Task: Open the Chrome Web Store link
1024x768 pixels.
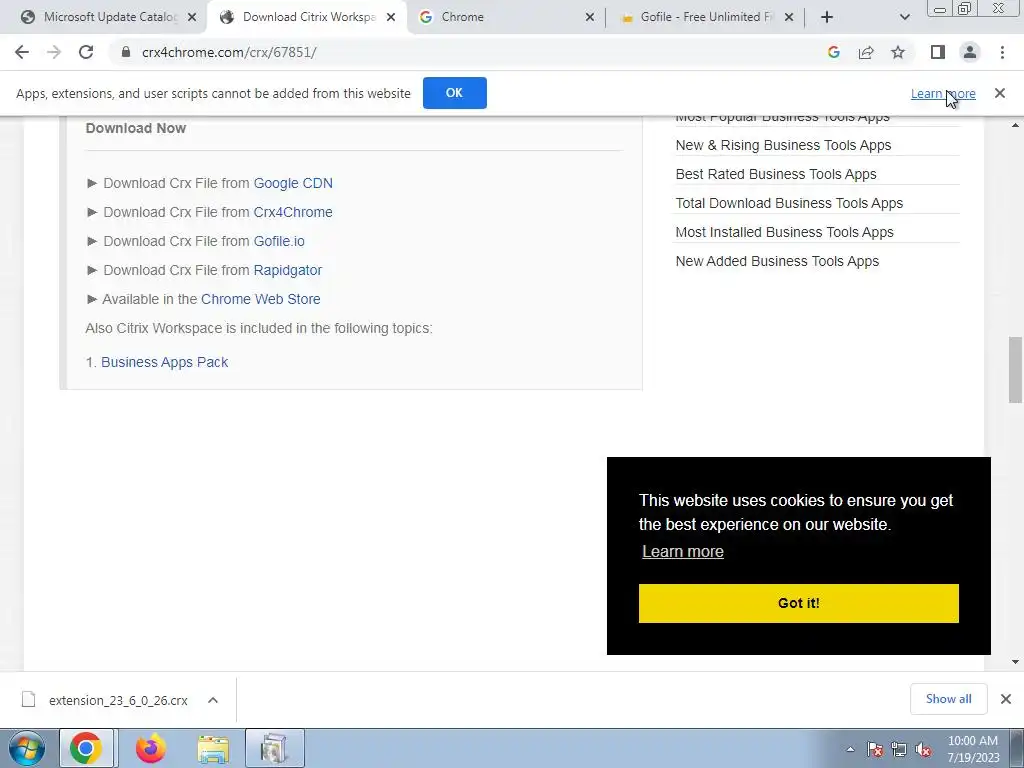Action: click(261, 299)
